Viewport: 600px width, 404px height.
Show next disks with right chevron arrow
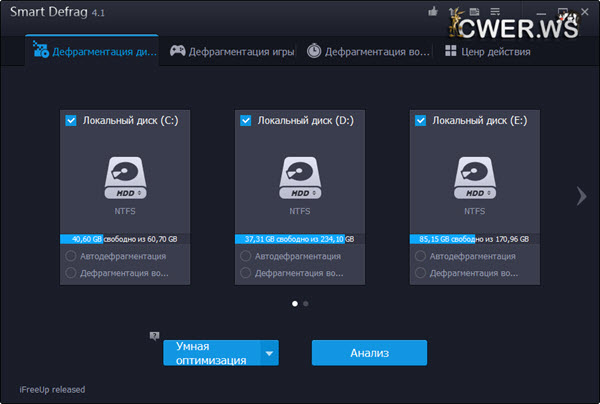(581, 196)
